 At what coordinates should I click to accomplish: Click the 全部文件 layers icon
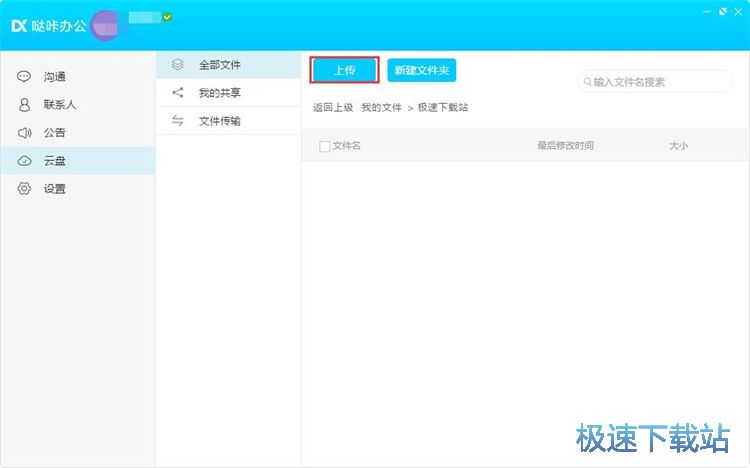click(x=178, y=65)
